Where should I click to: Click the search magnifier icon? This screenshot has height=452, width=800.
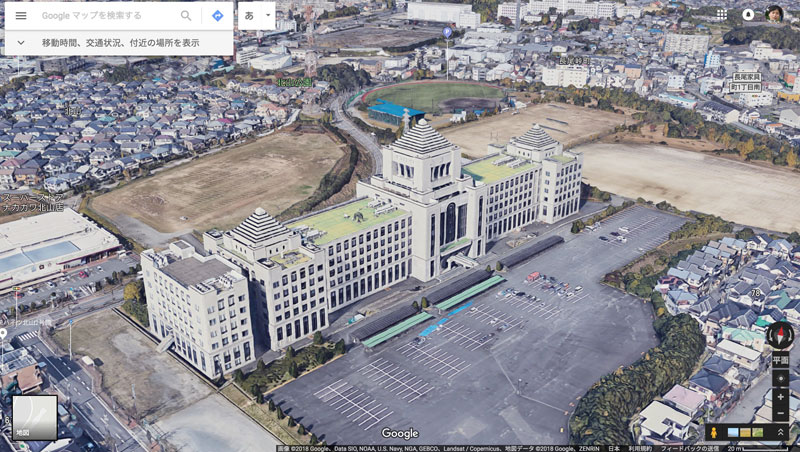coord(186,16)
